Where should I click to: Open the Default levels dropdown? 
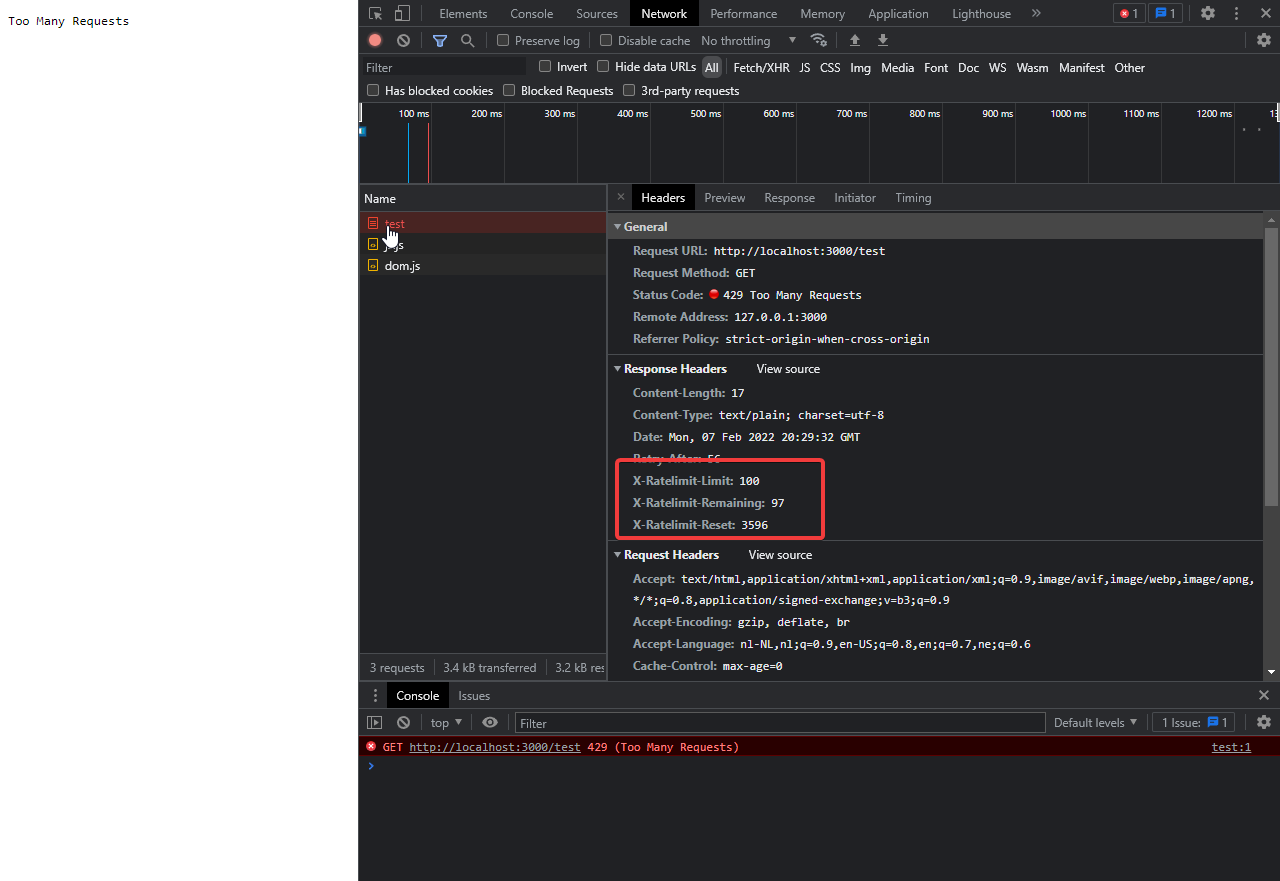coord(1096,722)
